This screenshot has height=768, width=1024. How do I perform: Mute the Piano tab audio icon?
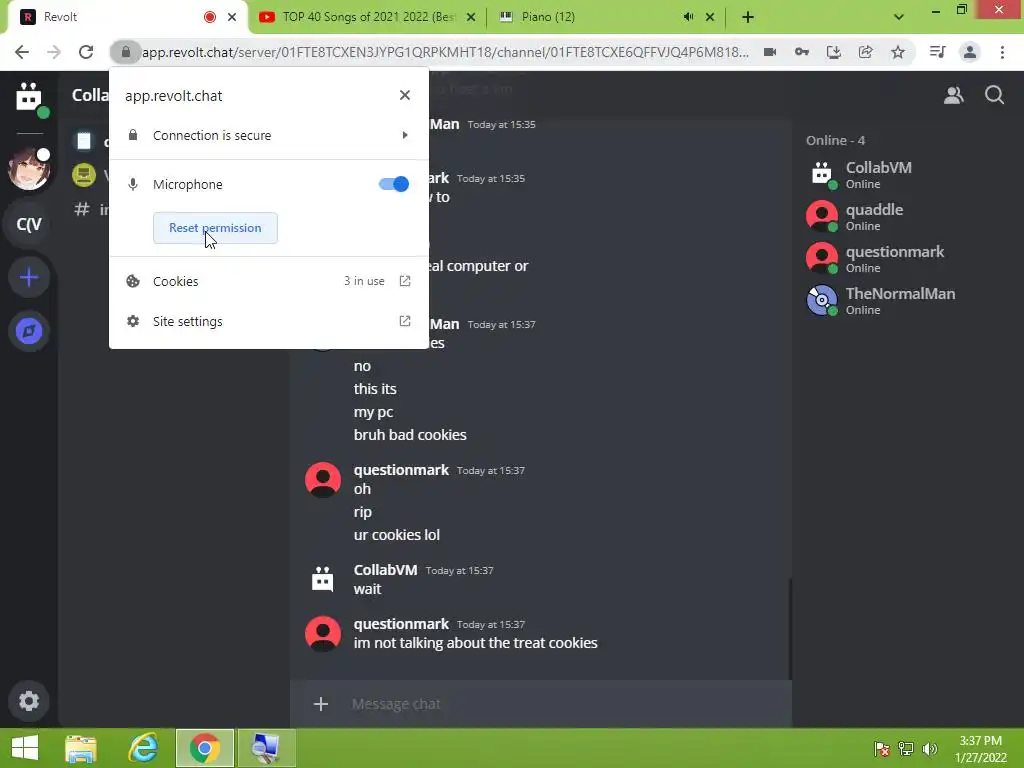click(688, 17)
